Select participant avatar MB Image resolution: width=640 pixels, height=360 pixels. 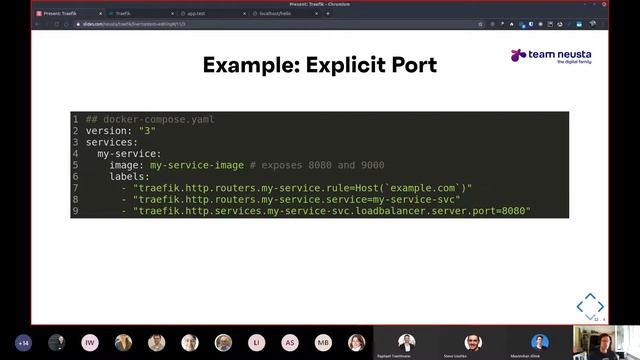coord(323,343)
